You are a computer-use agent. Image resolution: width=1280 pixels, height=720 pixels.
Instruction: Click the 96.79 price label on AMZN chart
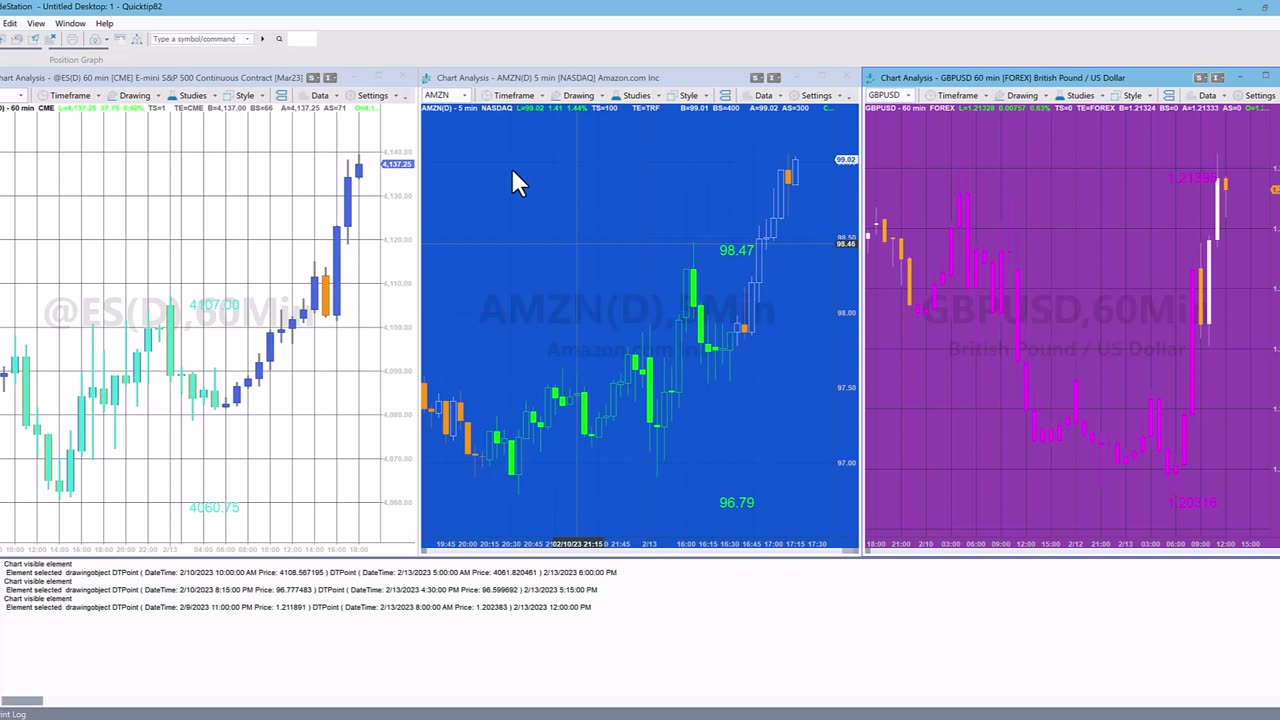tap(737, 502)
